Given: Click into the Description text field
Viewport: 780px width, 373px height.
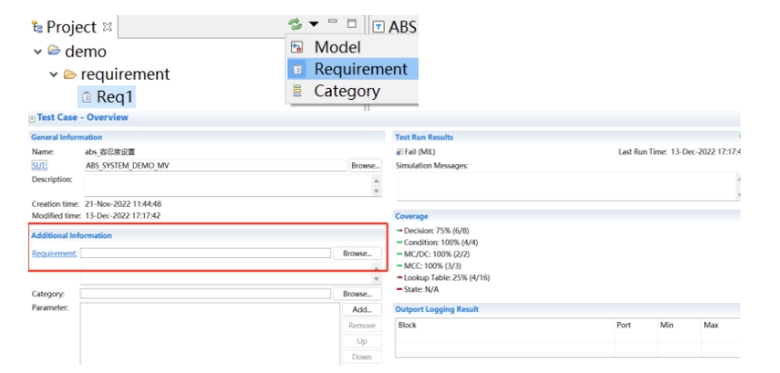Looking at the screenshot, I should (229, 186).
